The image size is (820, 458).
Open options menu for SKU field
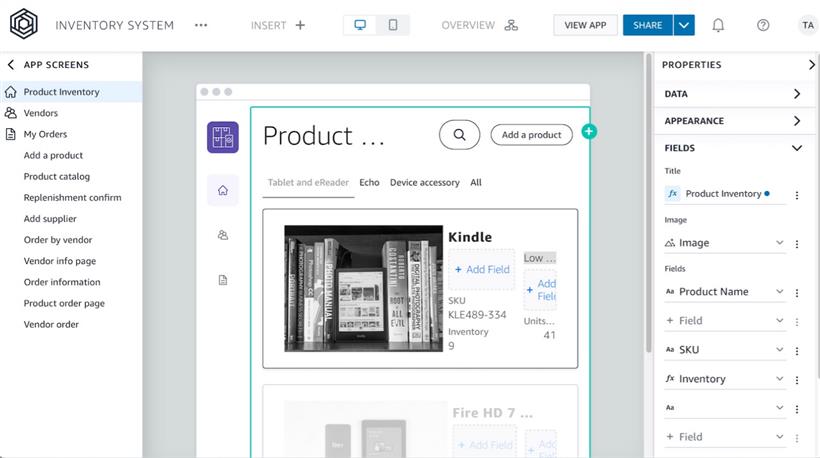[797, 351]
